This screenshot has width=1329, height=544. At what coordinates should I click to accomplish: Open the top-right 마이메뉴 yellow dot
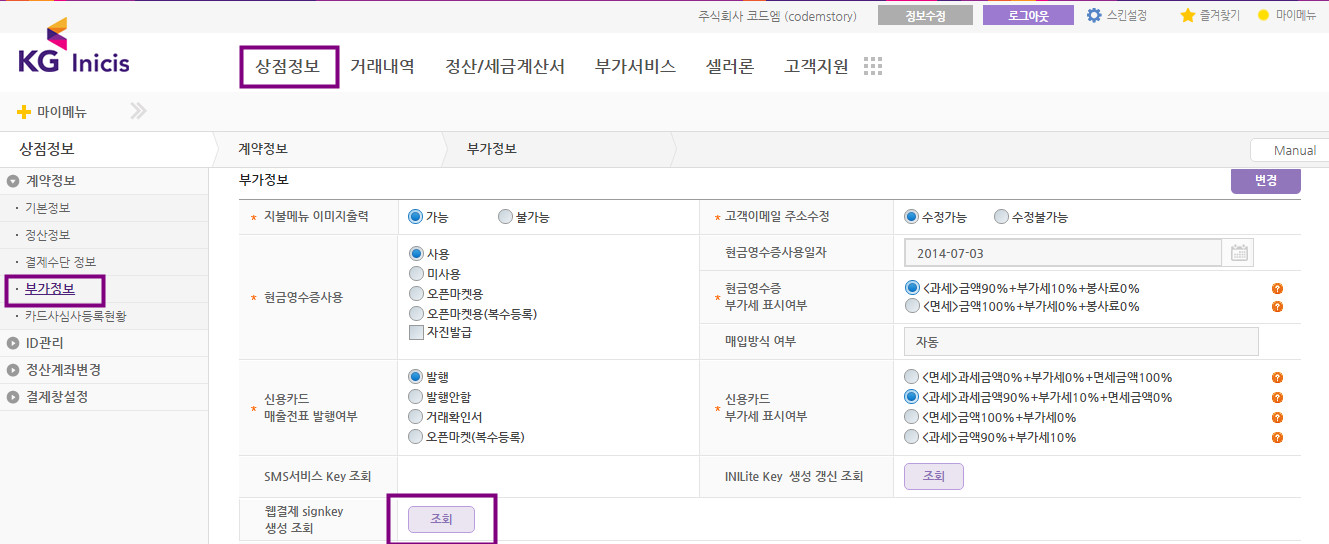1263,15
